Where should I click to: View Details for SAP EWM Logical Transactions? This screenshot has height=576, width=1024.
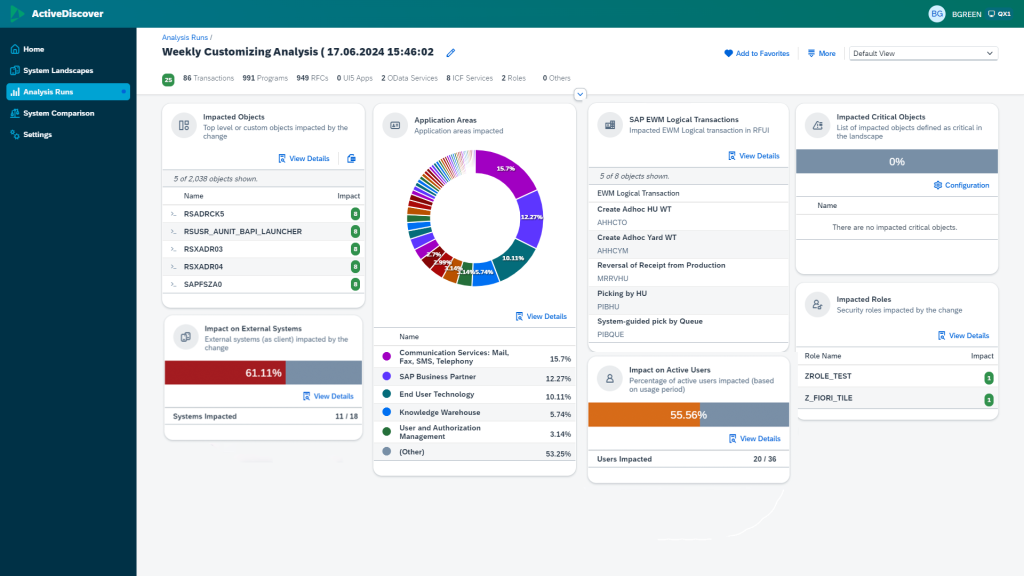[754, 156]
